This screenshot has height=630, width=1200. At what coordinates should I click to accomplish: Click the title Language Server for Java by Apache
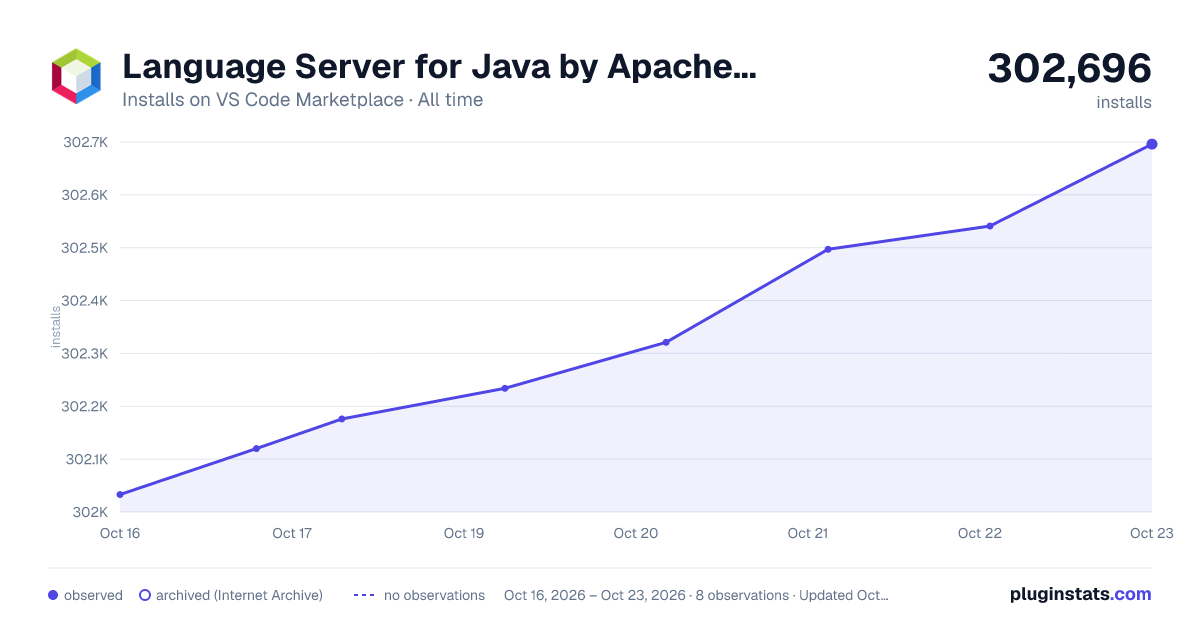point(439,68)
